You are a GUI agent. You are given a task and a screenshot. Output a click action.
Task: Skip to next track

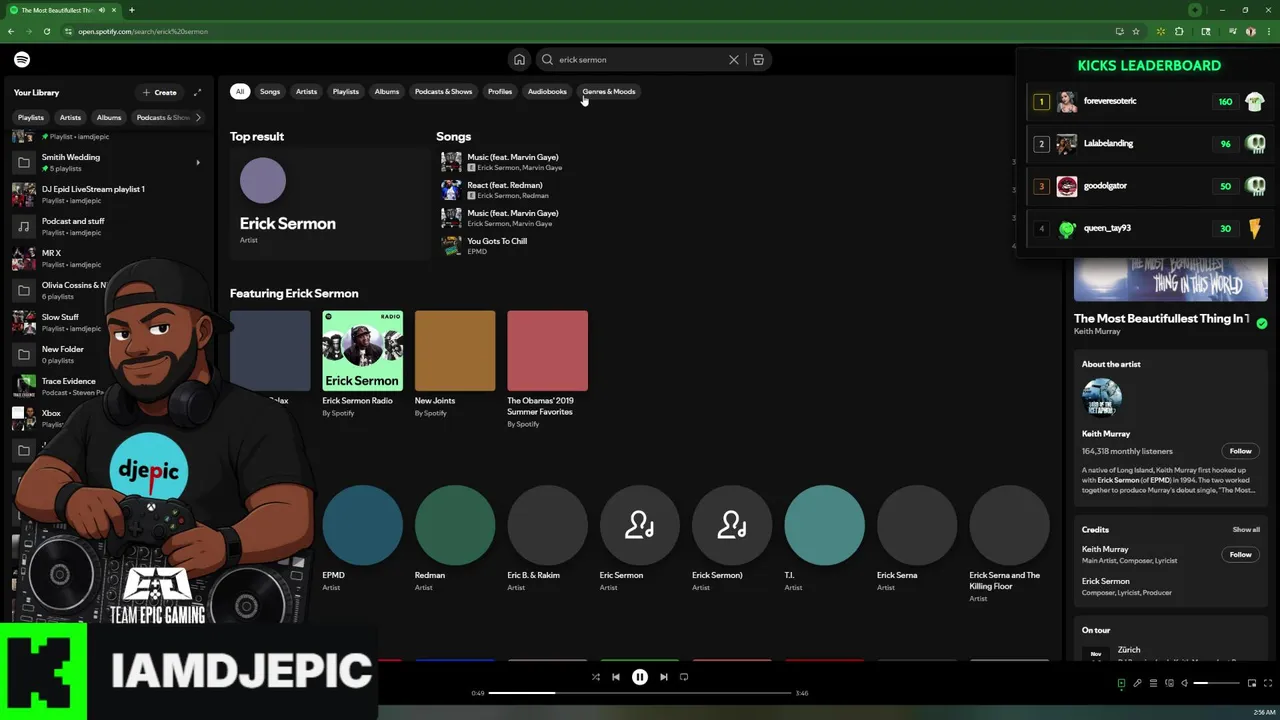pos(663,677)
